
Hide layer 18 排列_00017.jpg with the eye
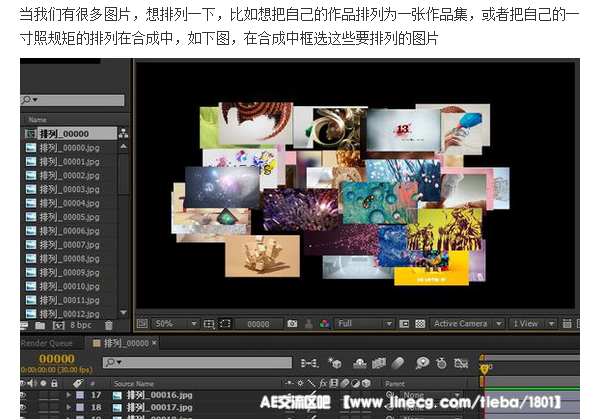(23, 407)
